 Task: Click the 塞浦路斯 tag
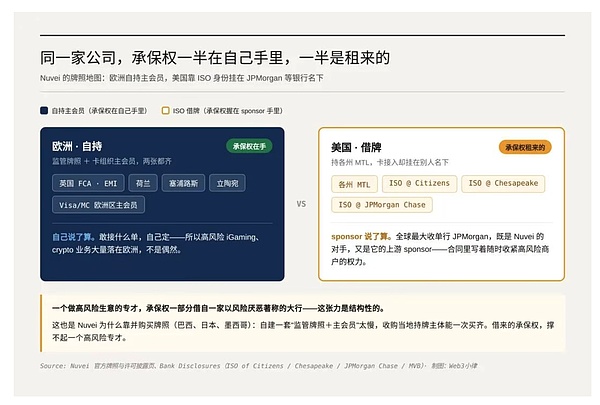point(183,183)
